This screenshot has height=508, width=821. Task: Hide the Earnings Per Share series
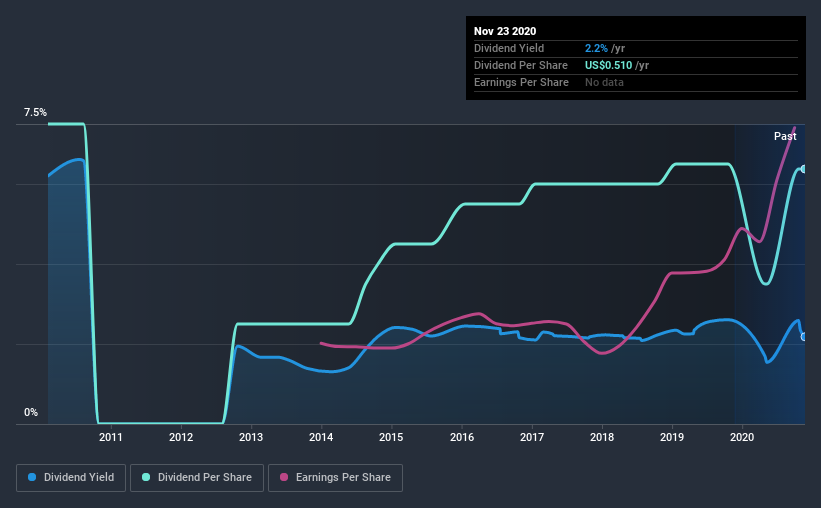point(336,478)
